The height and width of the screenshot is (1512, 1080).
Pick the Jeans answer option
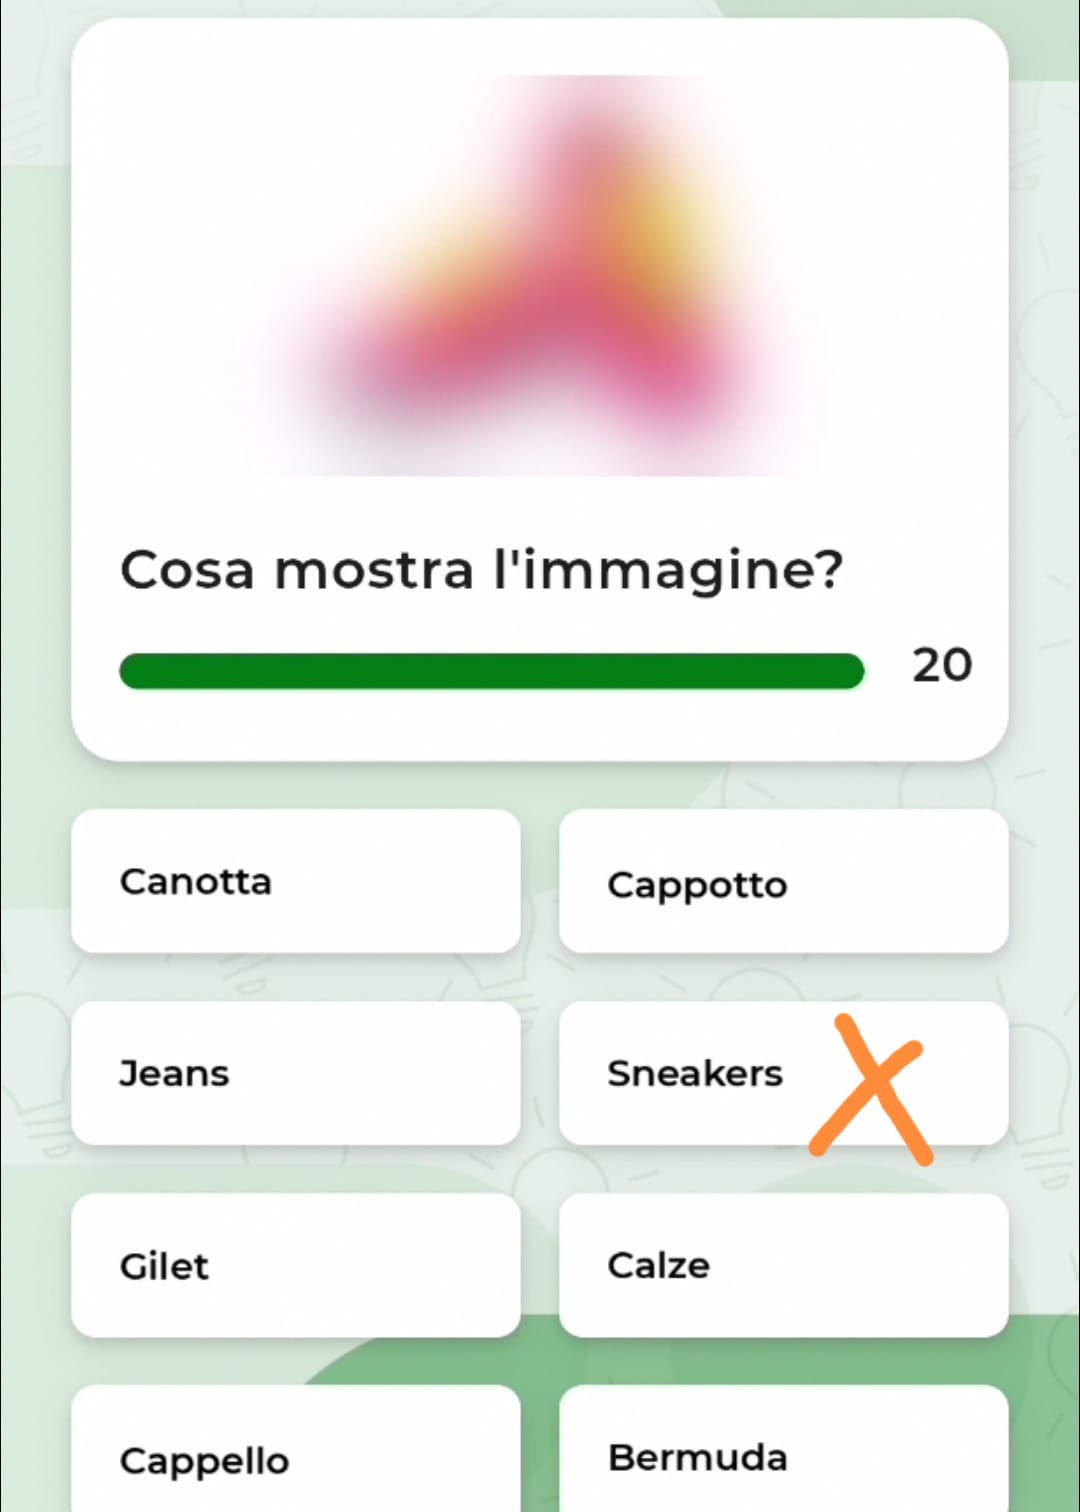tap(295, 1073)
